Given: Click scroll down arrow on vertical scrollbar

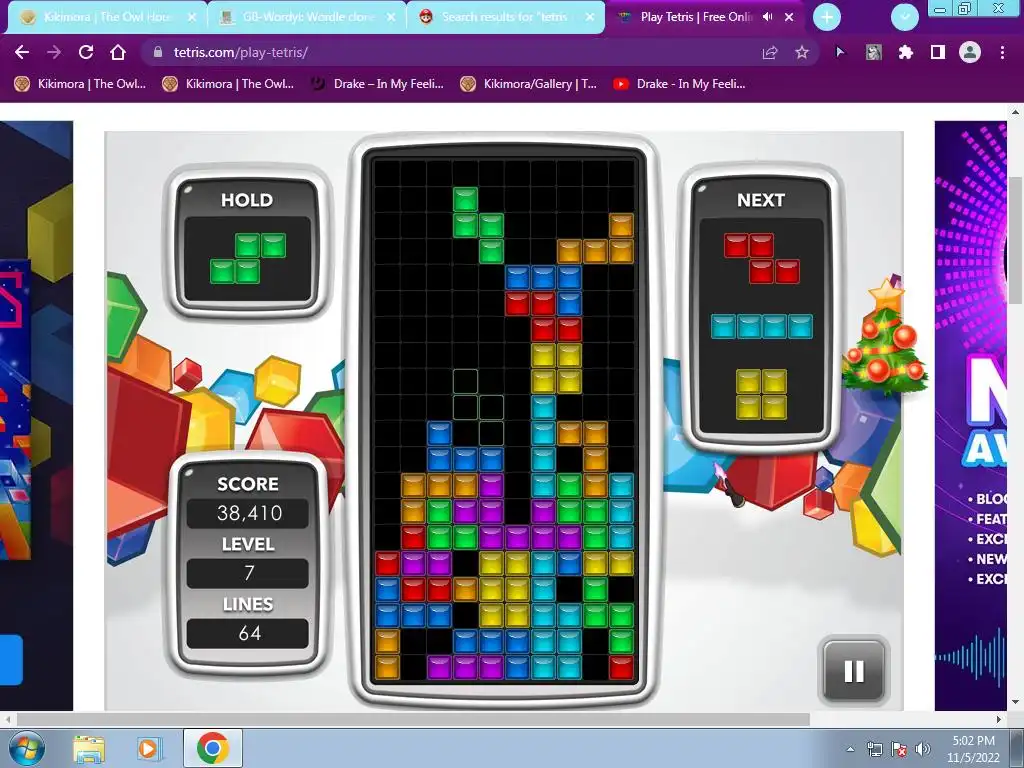Looking at the screenshot, I should [x=1016, y=703].
